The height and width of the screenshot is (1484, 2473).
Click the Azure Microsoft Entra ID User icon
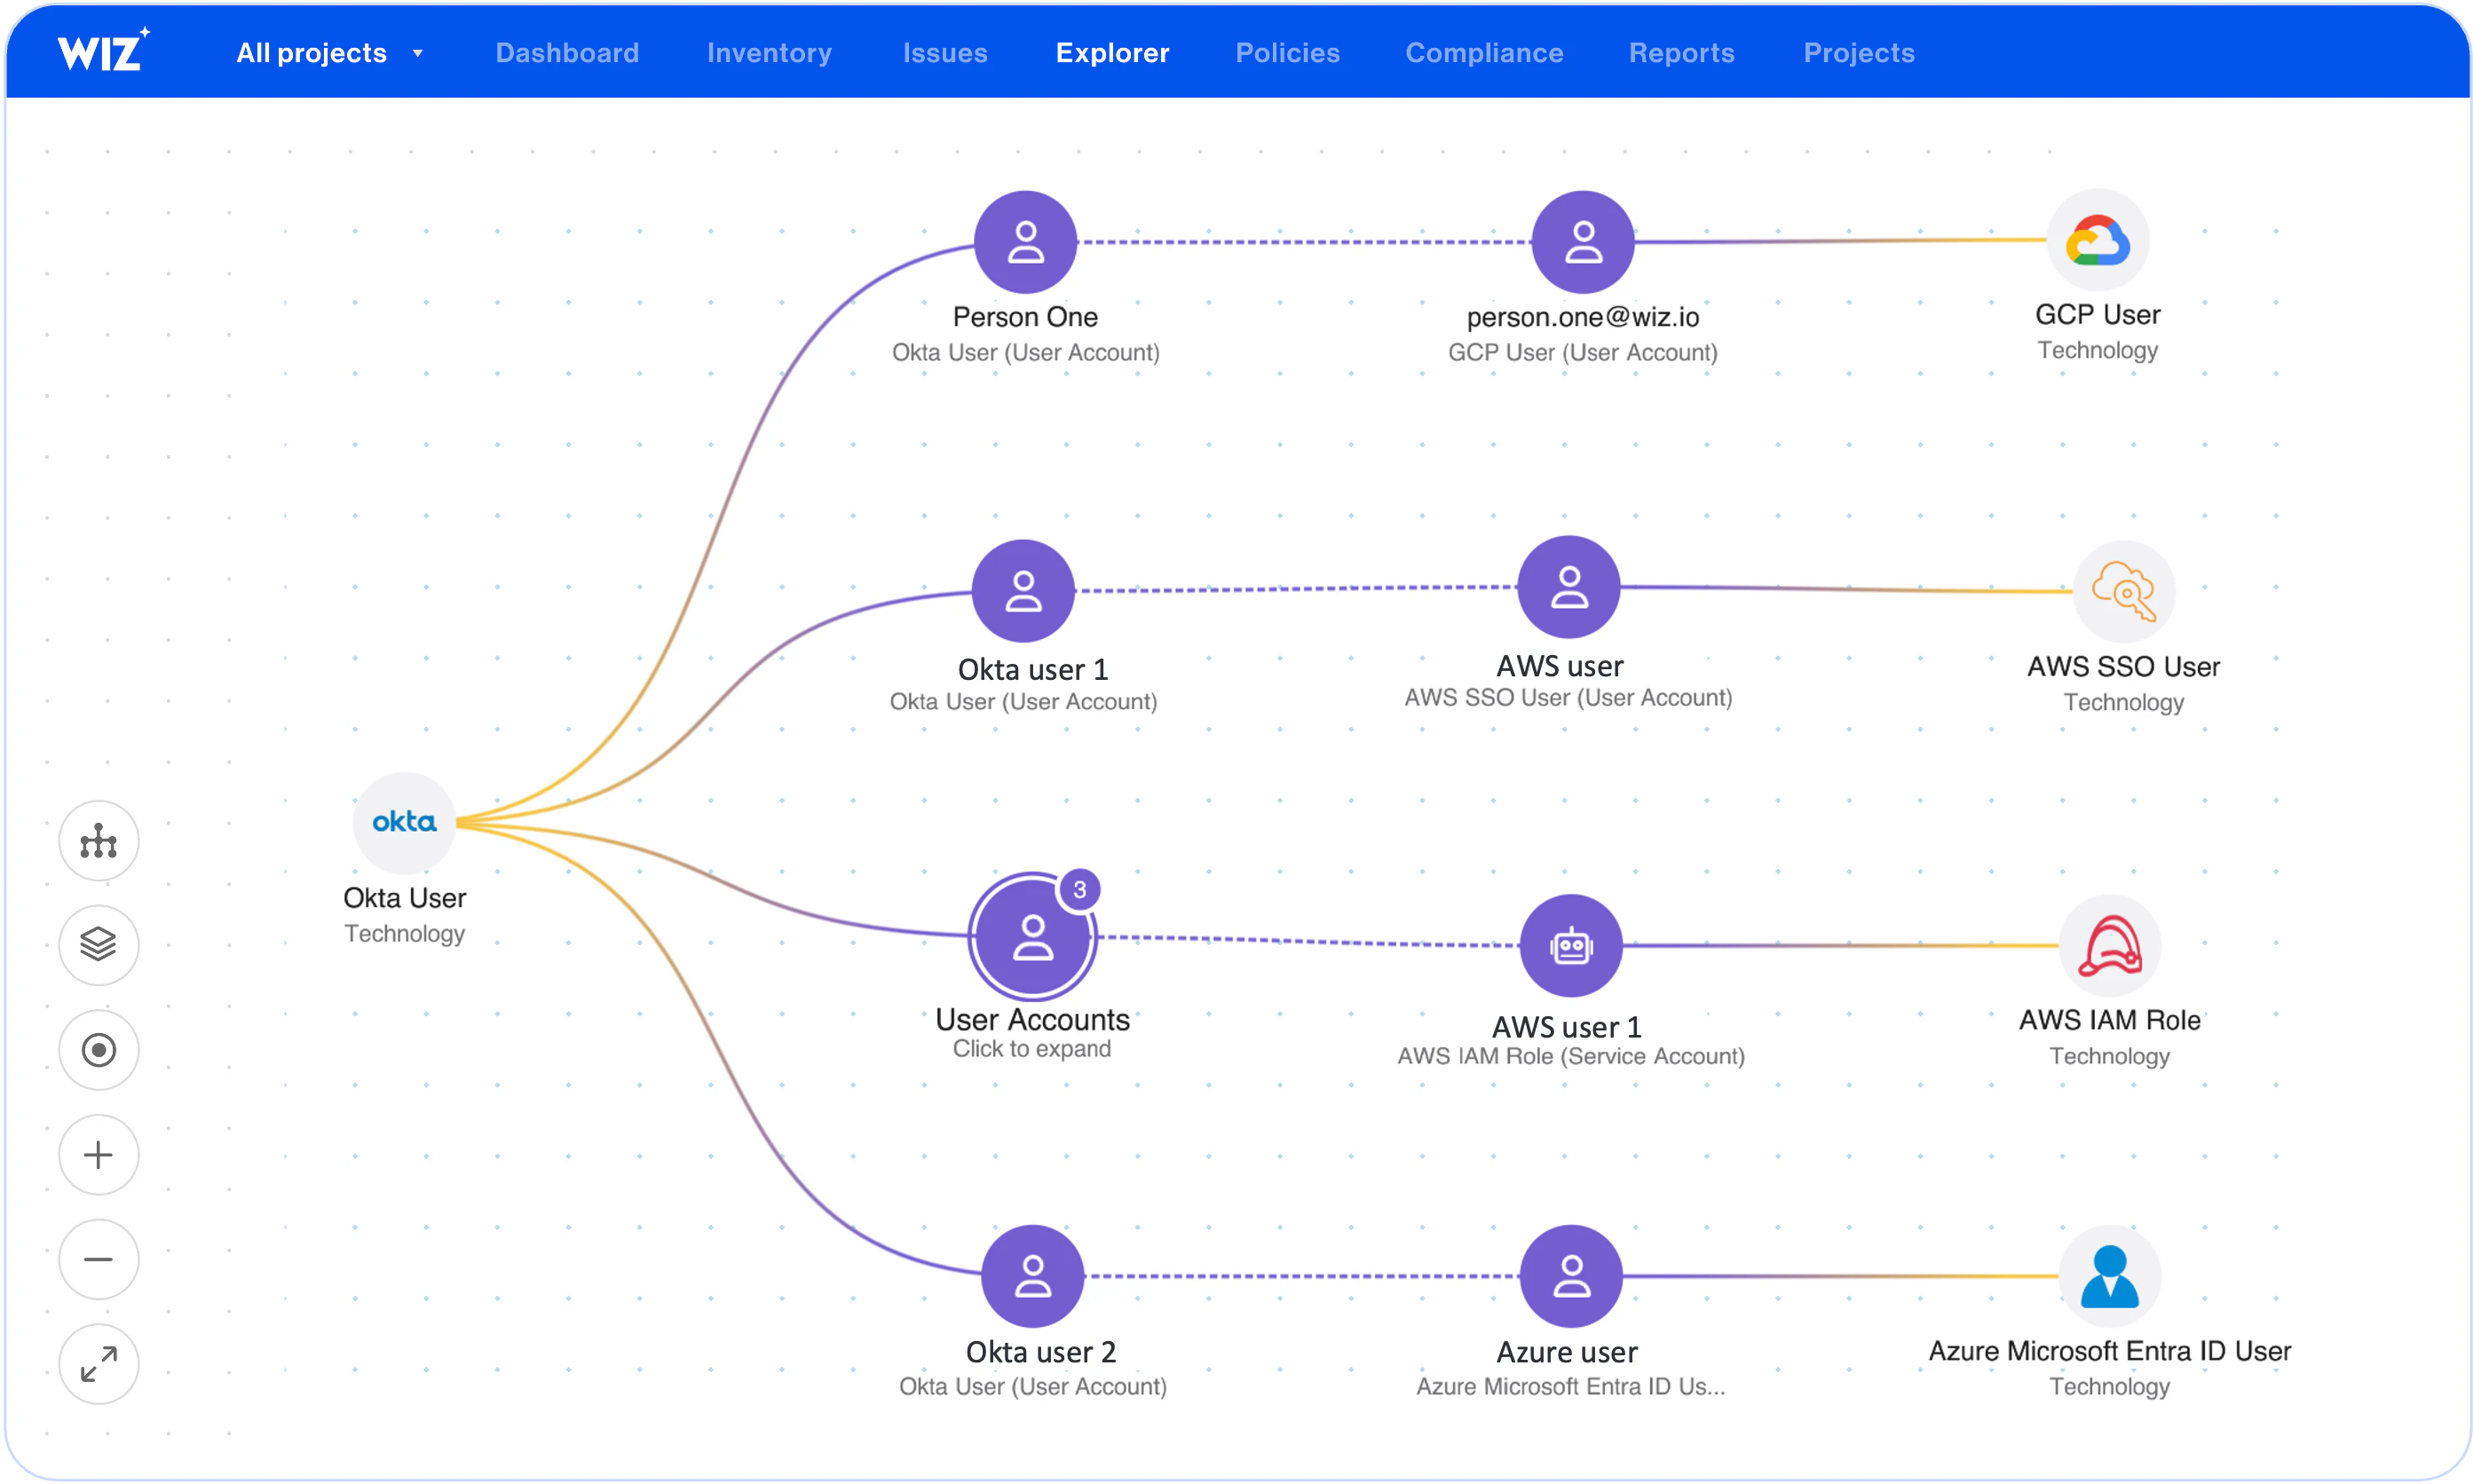pos(2109,1276)
